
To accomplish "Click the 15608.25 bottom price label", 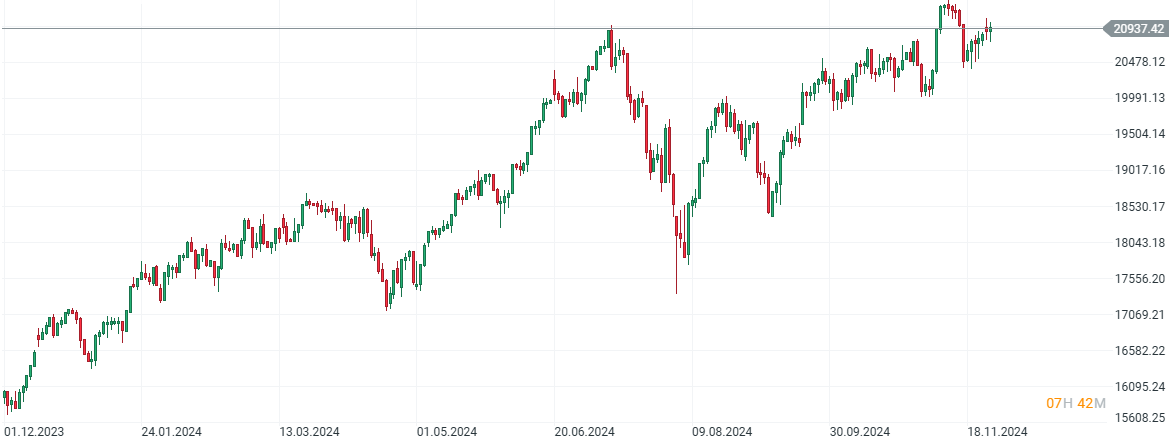I will [1139, 419].
